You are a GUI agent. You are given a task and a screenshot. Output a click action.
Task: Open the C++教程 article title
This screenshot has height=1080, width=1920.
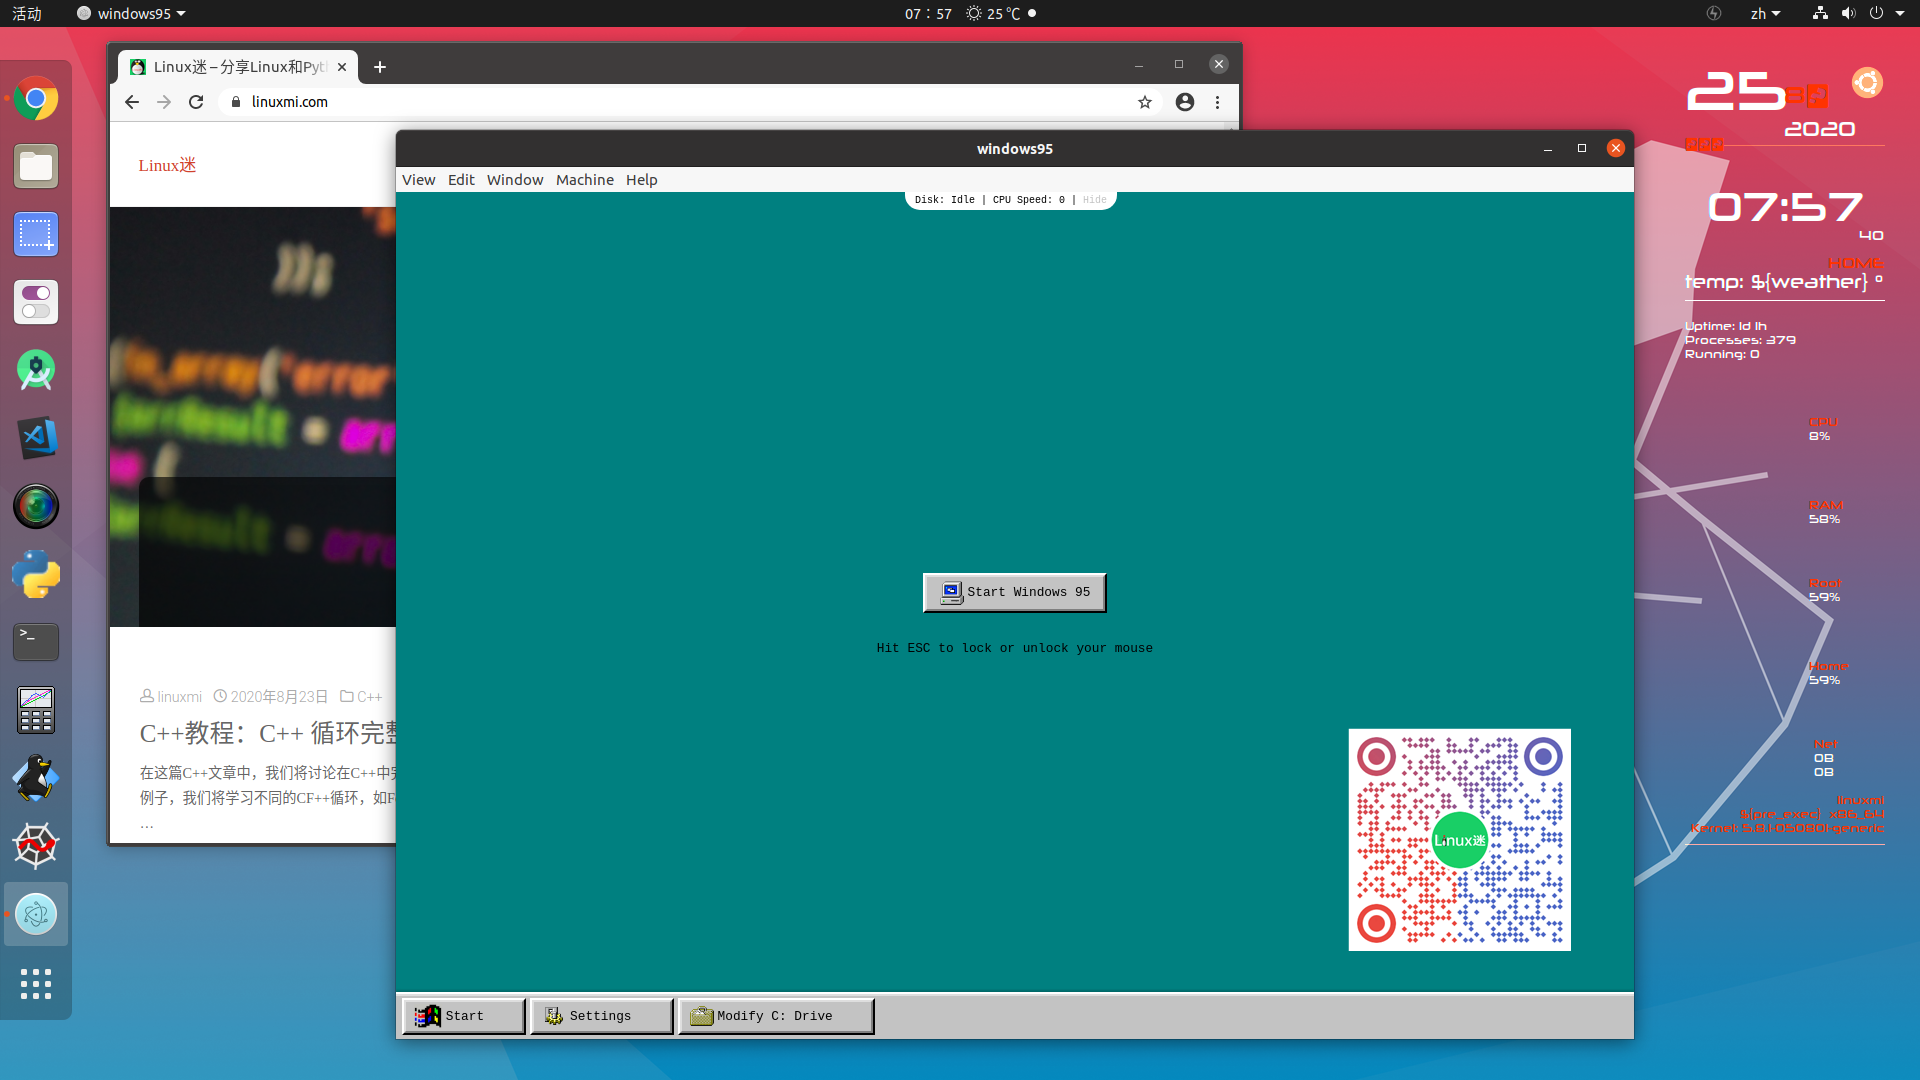[x=268, y=733]
